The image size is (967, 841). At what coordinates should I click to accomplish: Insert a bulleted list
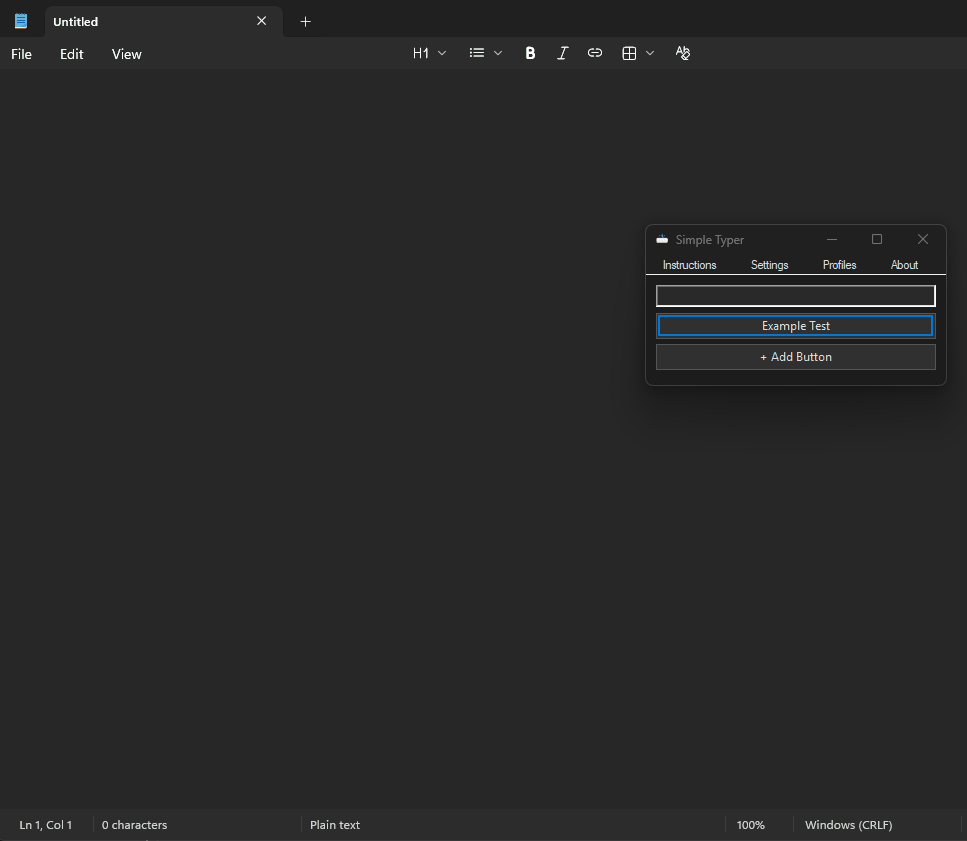477,53
